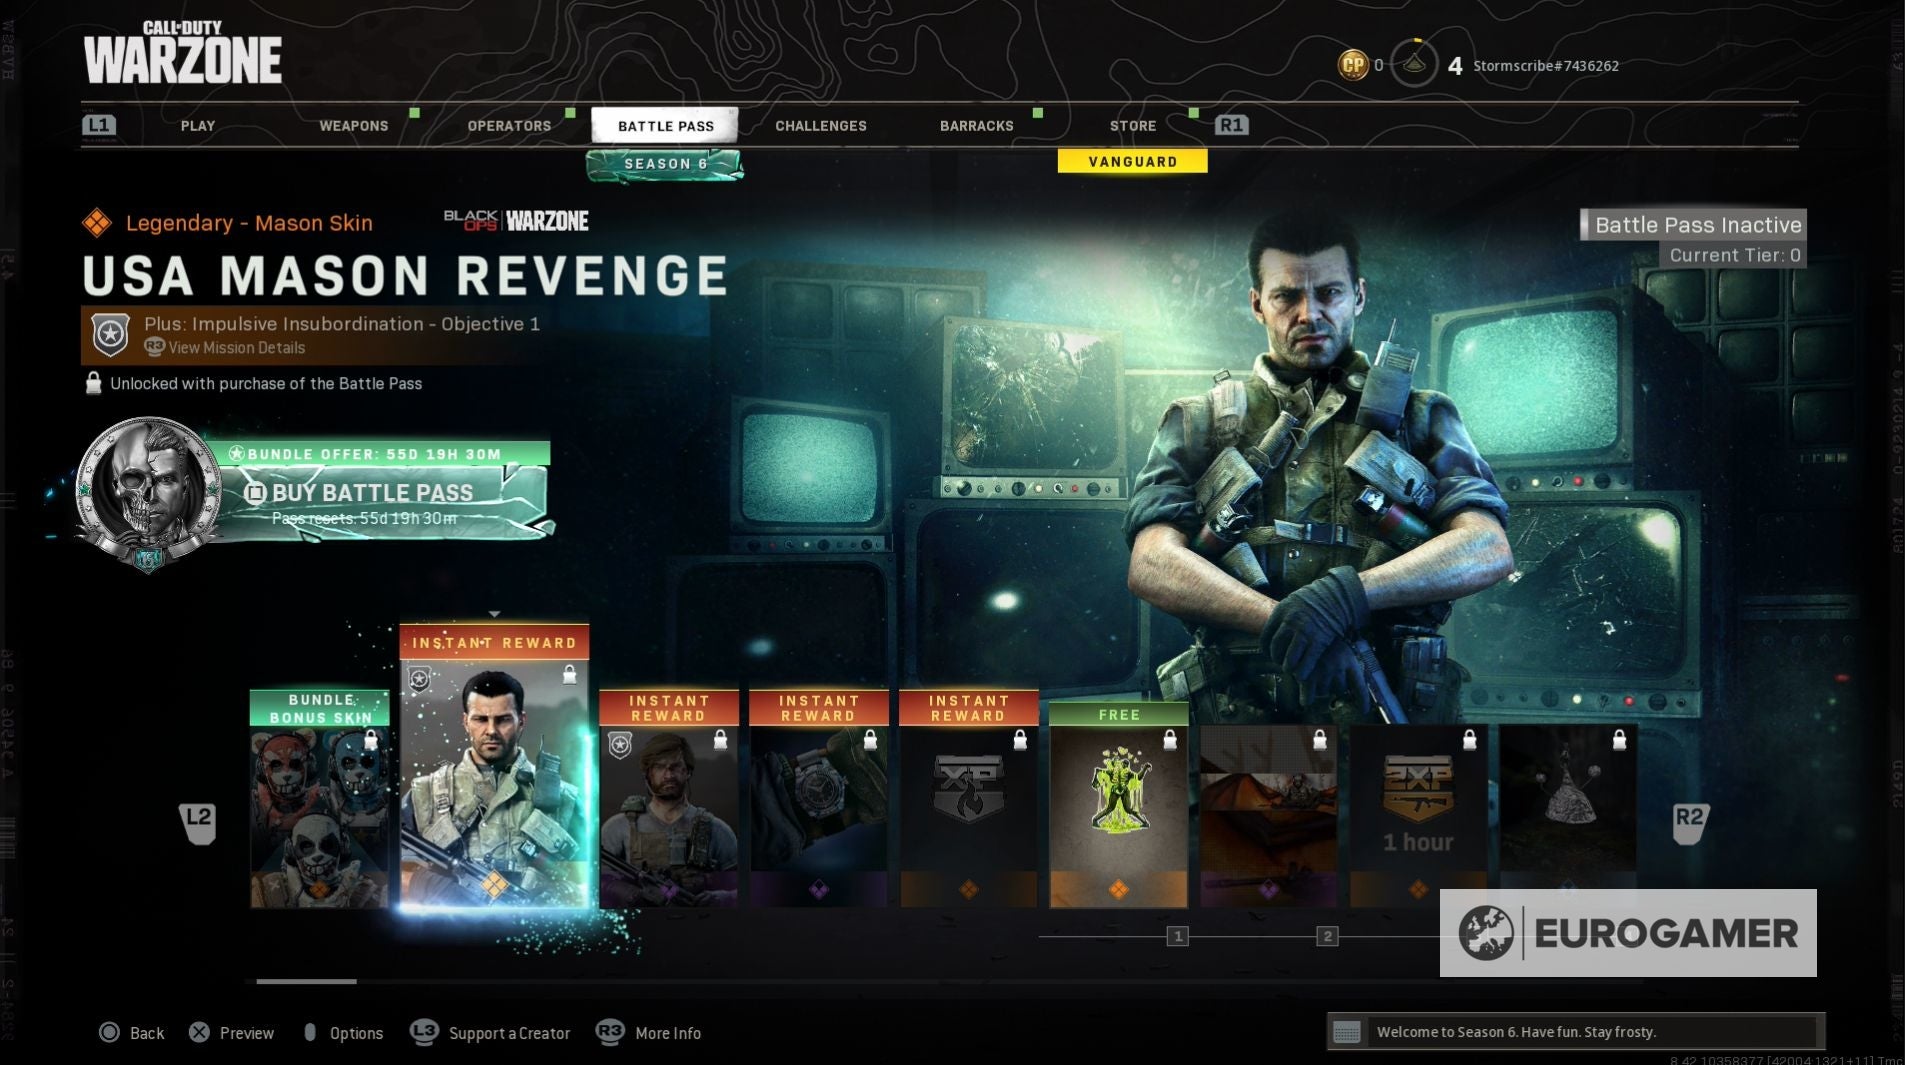Click the mission shield on Mason card
The height and width of the screenshot is (1065, 1905).
point(420,680)
